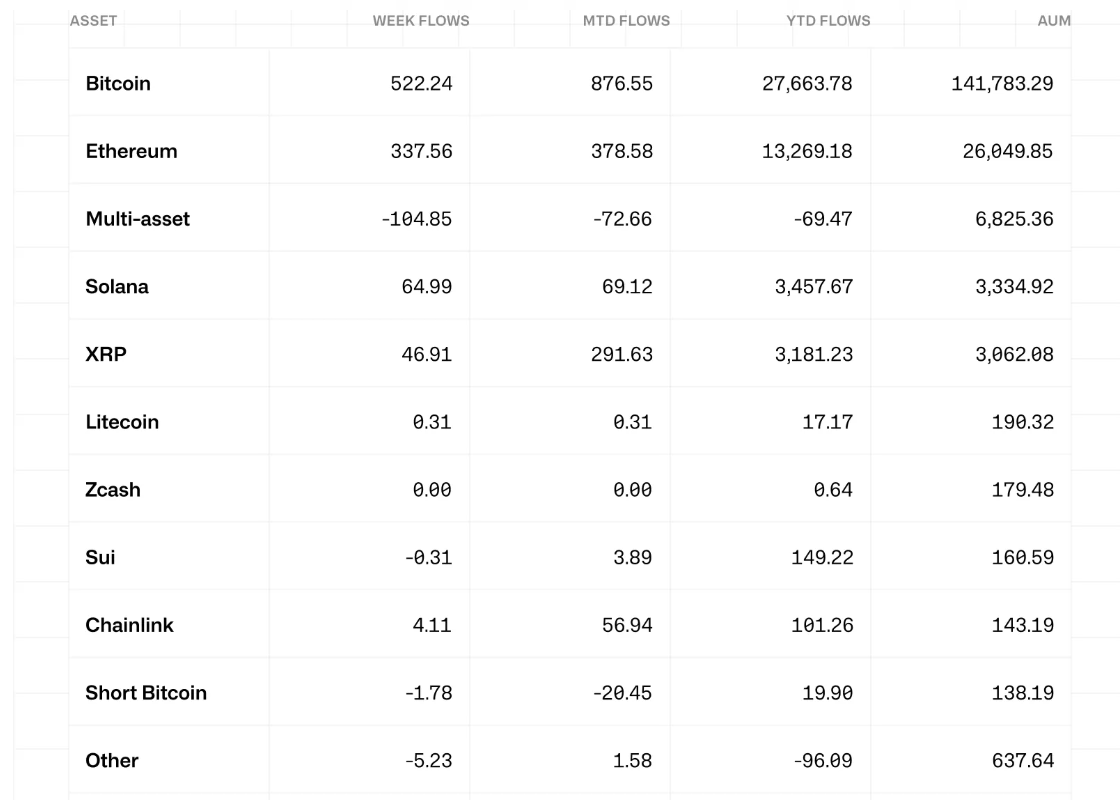
Task: Click the Zcash asset name
Action: (x=113, y=490)
